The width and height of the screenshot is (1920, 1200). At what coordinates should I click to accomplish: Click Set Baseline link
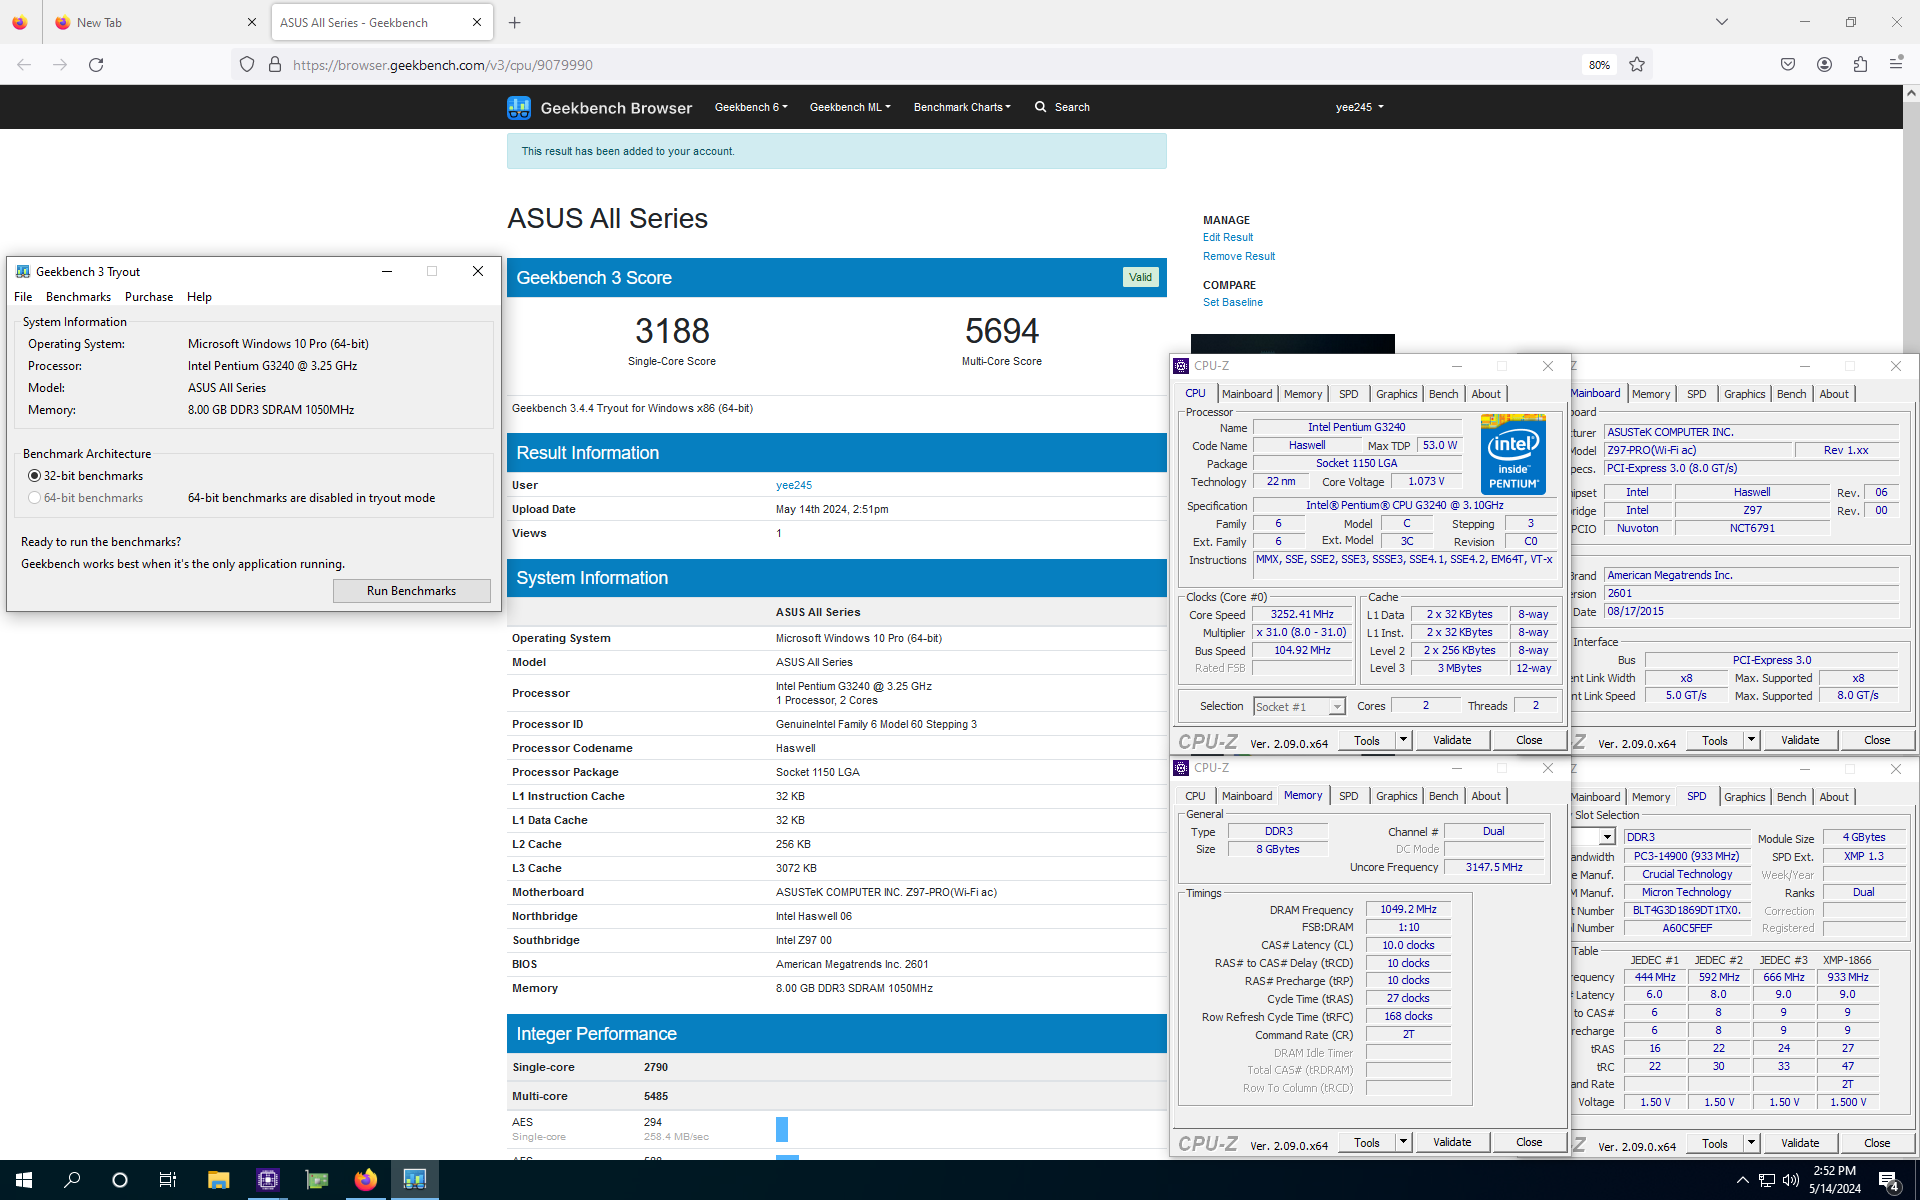point(1232,302)
